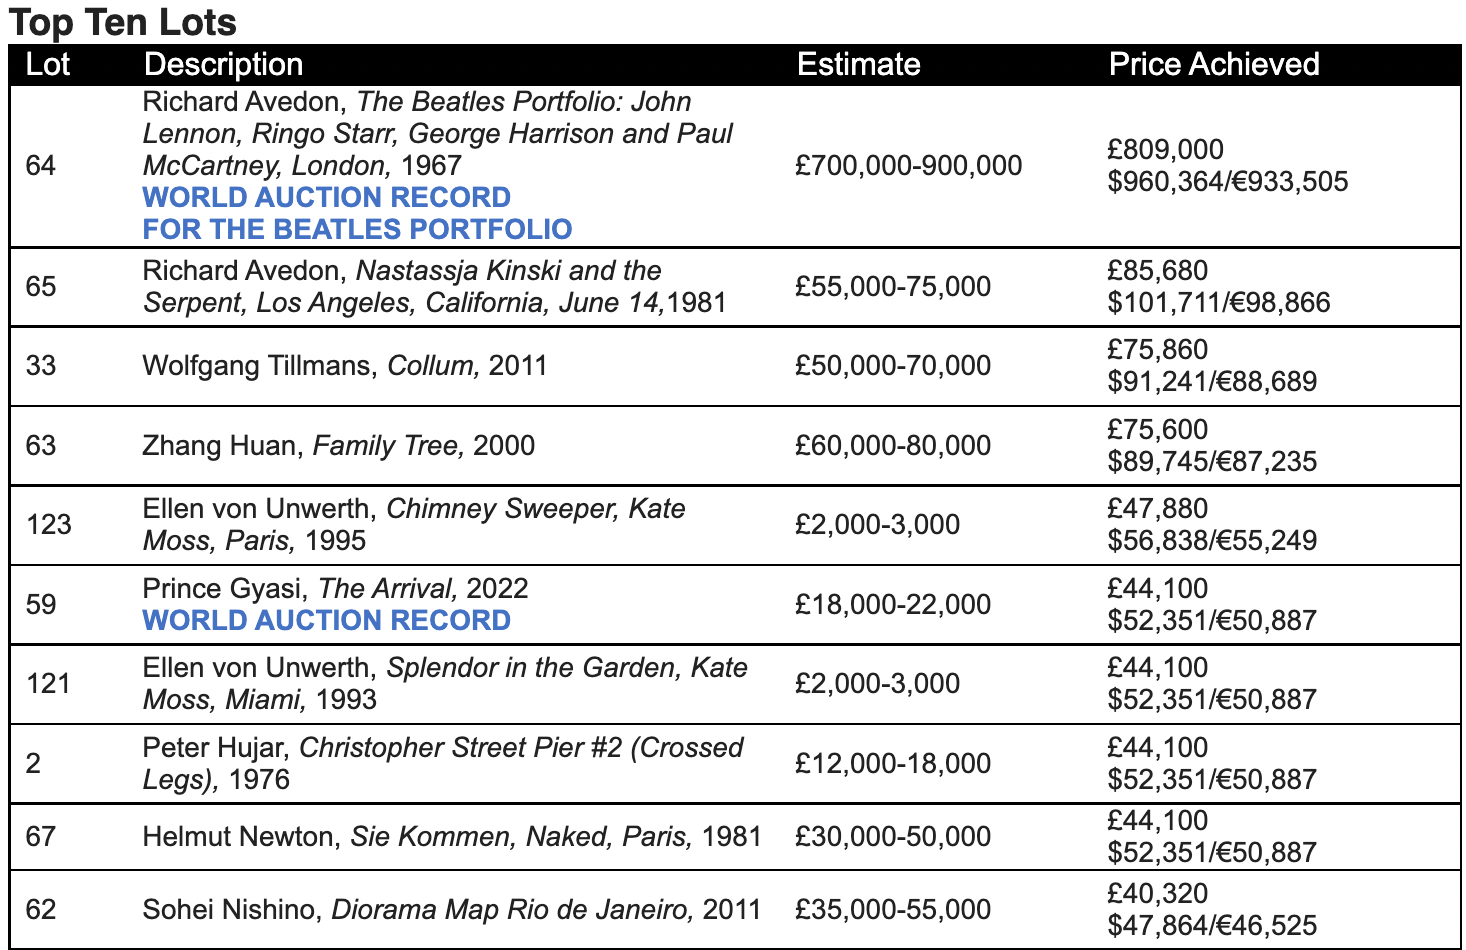The height and width of the screenshot is (950, 1466).
Task: Click the 'Price Achieved' column header
Action: tap(1214, 64)
